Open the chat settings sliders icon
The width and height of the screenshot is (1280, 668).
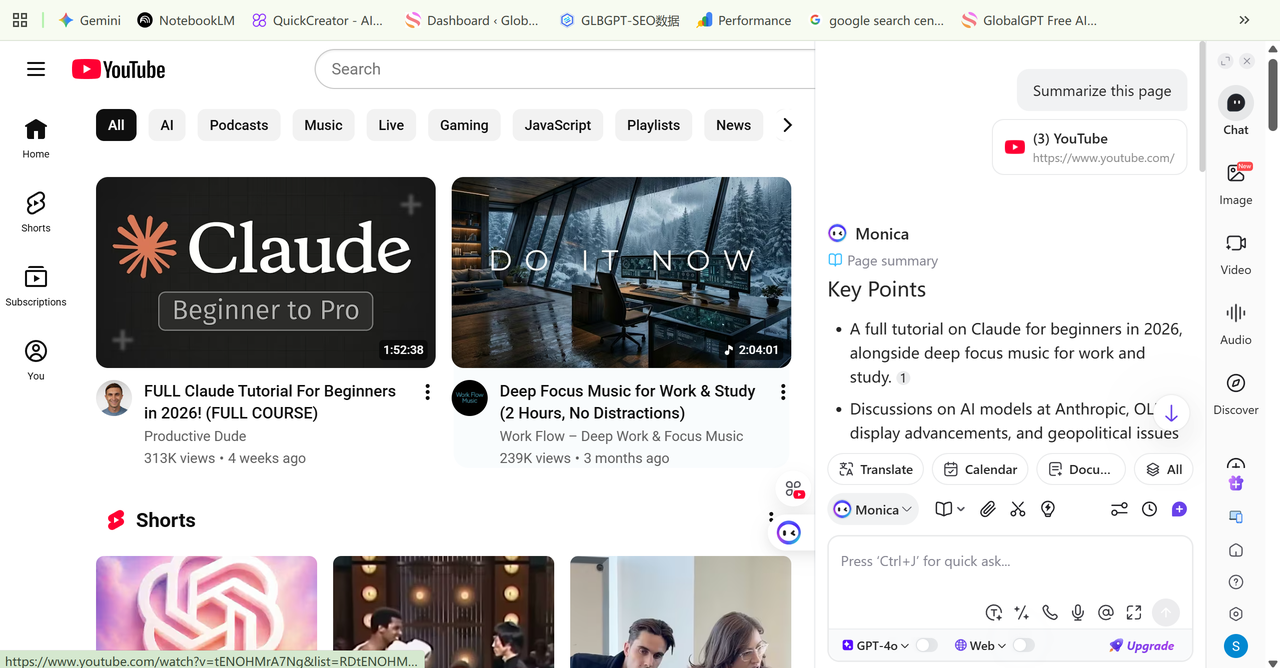point(1119,509)
